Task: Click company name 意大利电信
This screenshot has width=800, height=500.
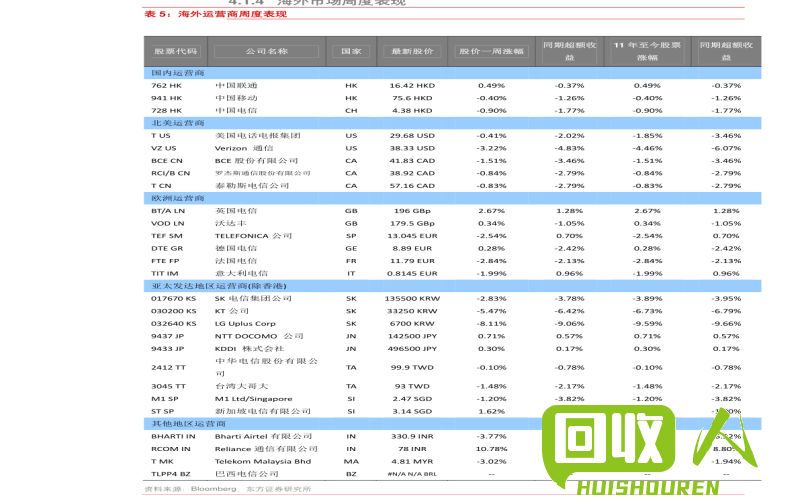Action: tap(241, 273)
